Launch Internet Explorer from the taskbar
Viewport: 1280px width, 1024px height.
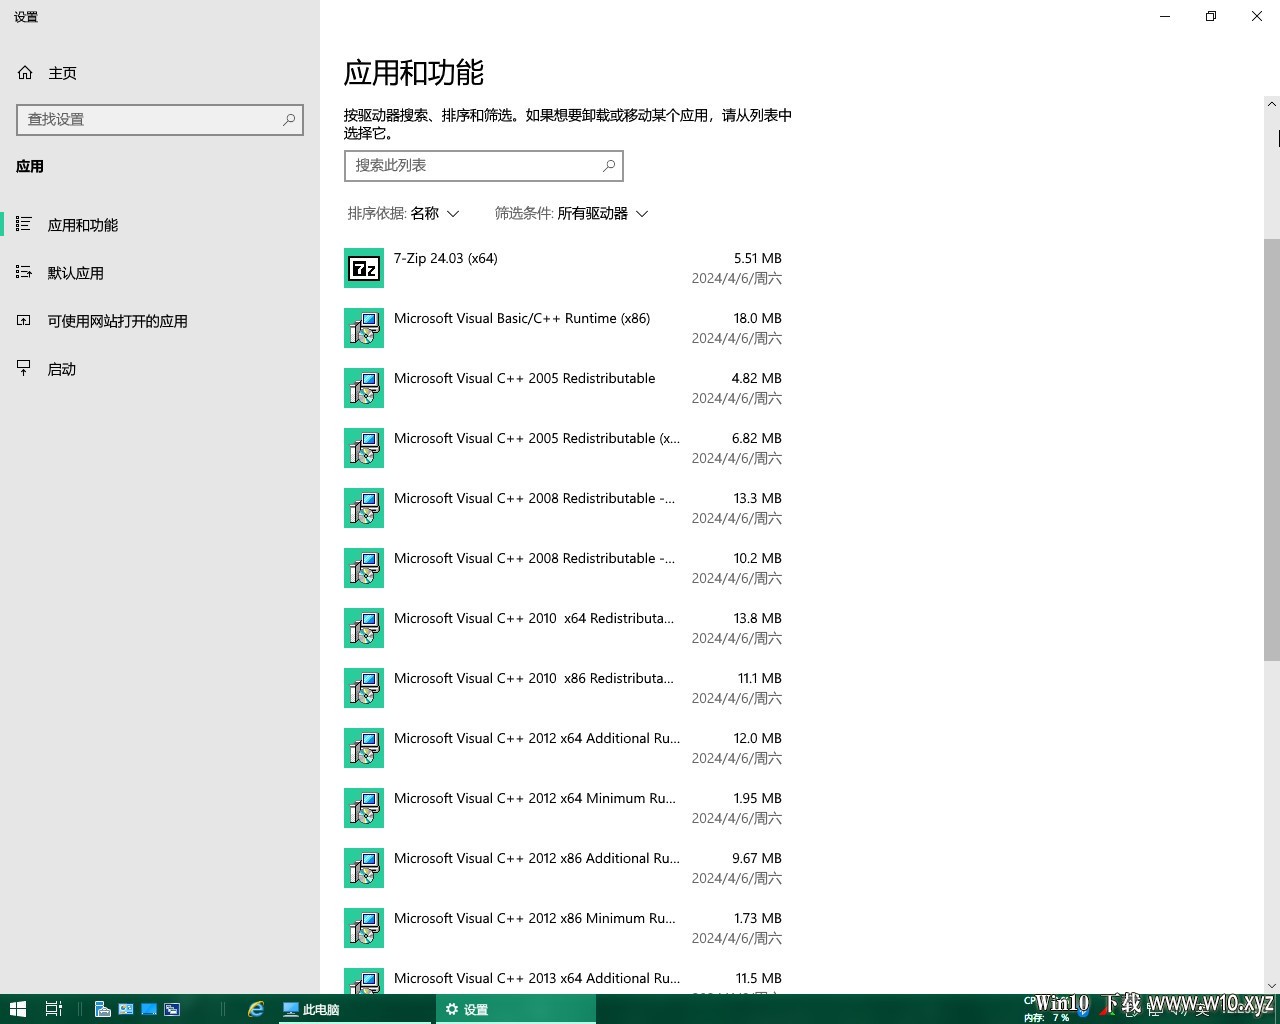tap(256, 1009)
